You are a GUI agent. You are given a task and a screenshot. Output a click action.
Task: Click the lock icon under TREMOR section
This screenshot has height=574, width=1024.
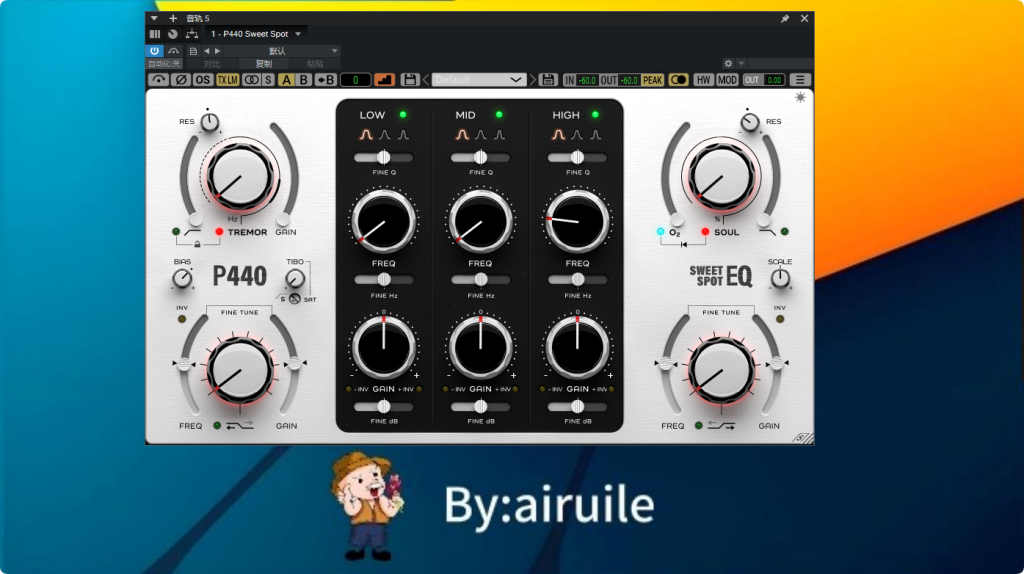coord(197,244)
